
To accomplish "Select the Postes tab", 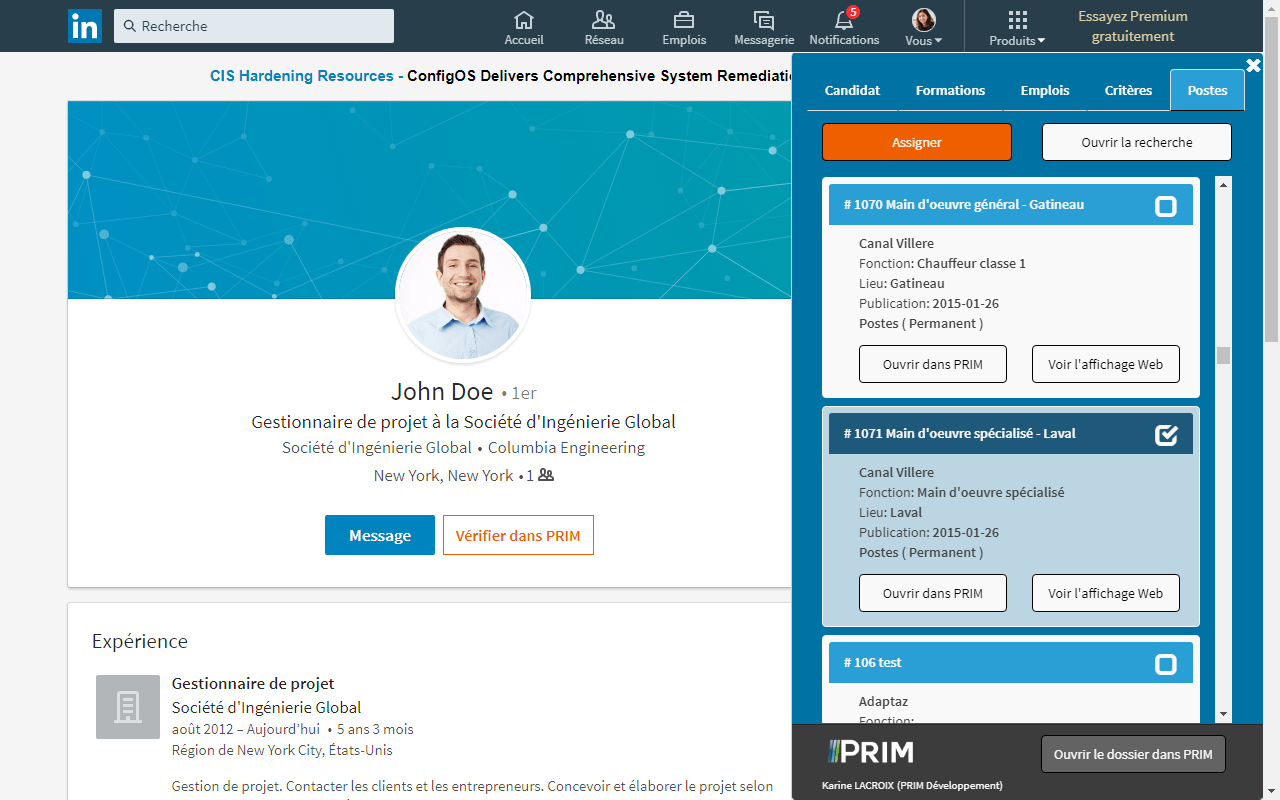I will pyautogui.click(x=1207, y=90).
